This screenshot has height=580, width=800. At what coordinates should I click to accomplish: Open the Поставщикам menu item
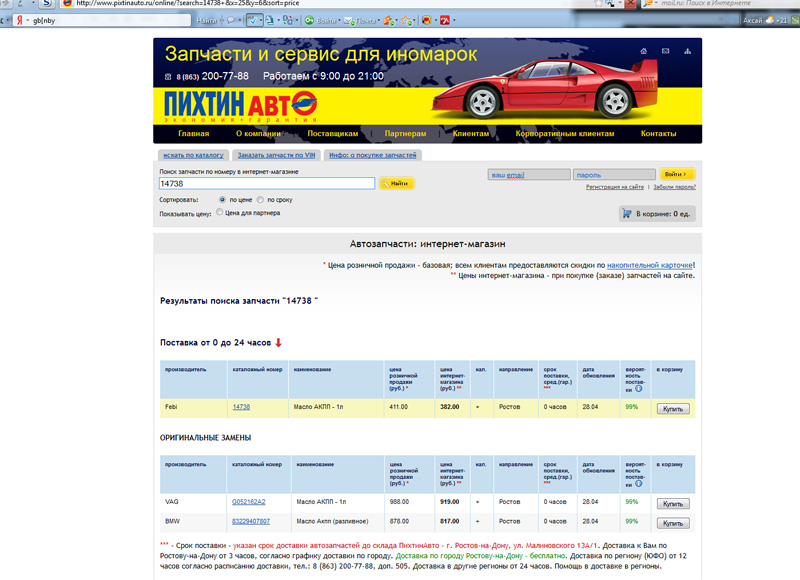point(333,134)
